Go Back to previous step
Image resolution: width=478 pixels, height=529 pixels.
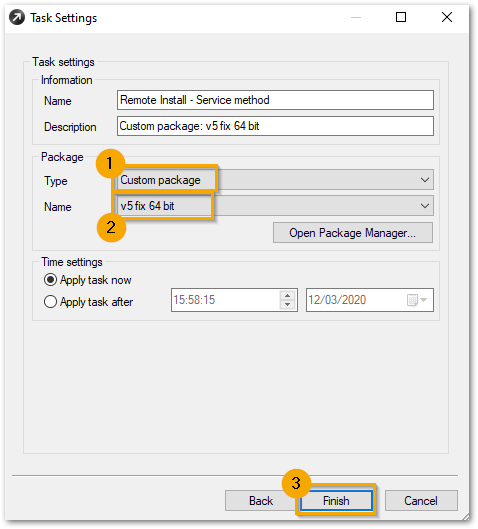click(x=261, y=501)
